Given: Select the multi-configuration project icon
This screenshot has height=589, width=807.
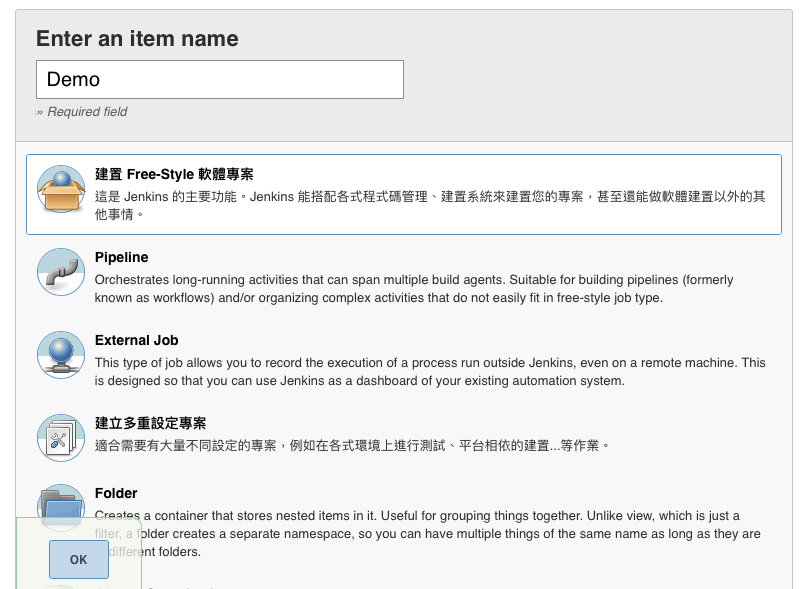Looking at the screenshot, I should 61,438.
